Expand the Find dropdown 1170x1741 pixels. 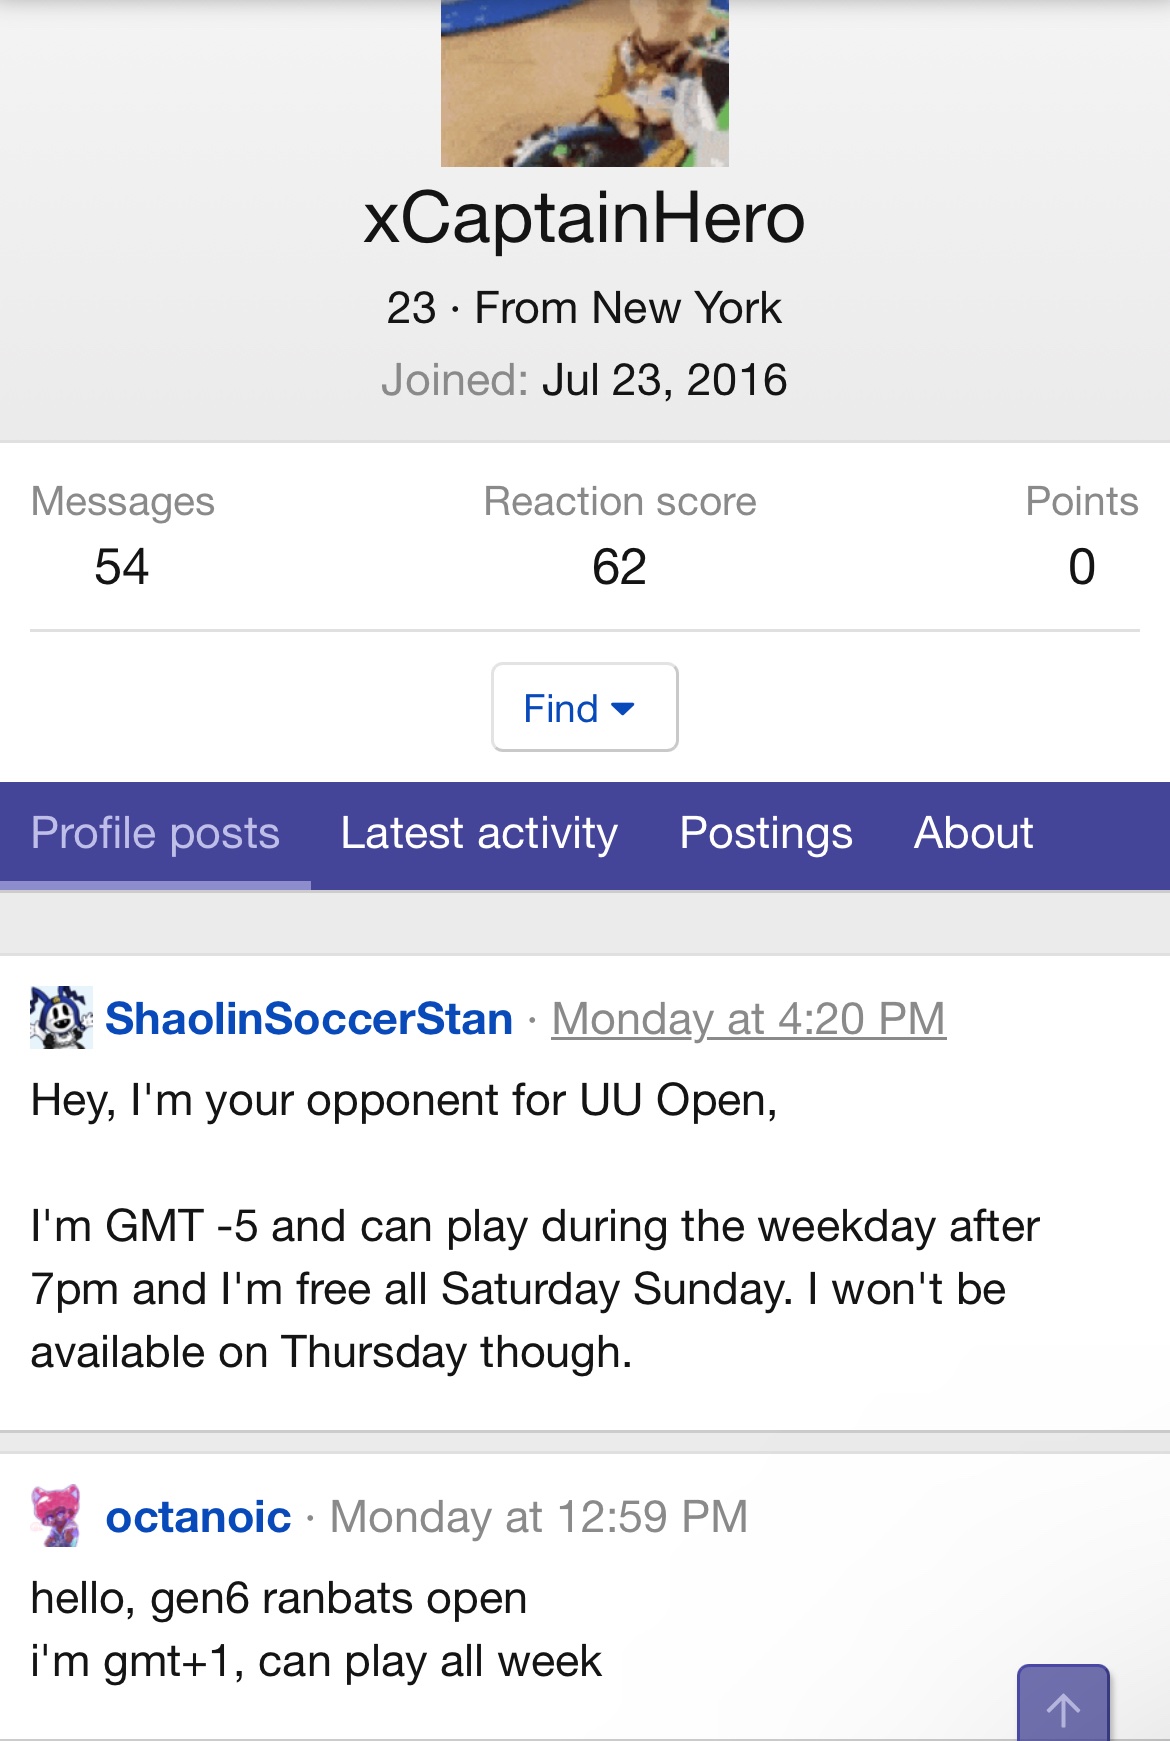click(584, 708)
